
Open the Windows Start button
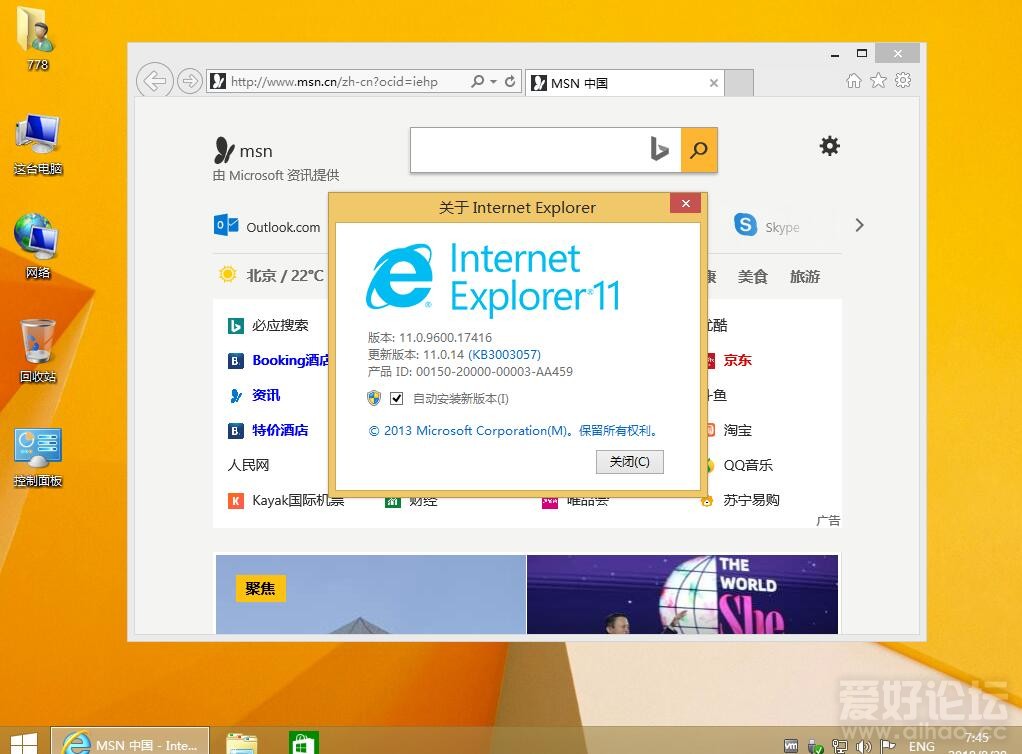pos(24,742)
